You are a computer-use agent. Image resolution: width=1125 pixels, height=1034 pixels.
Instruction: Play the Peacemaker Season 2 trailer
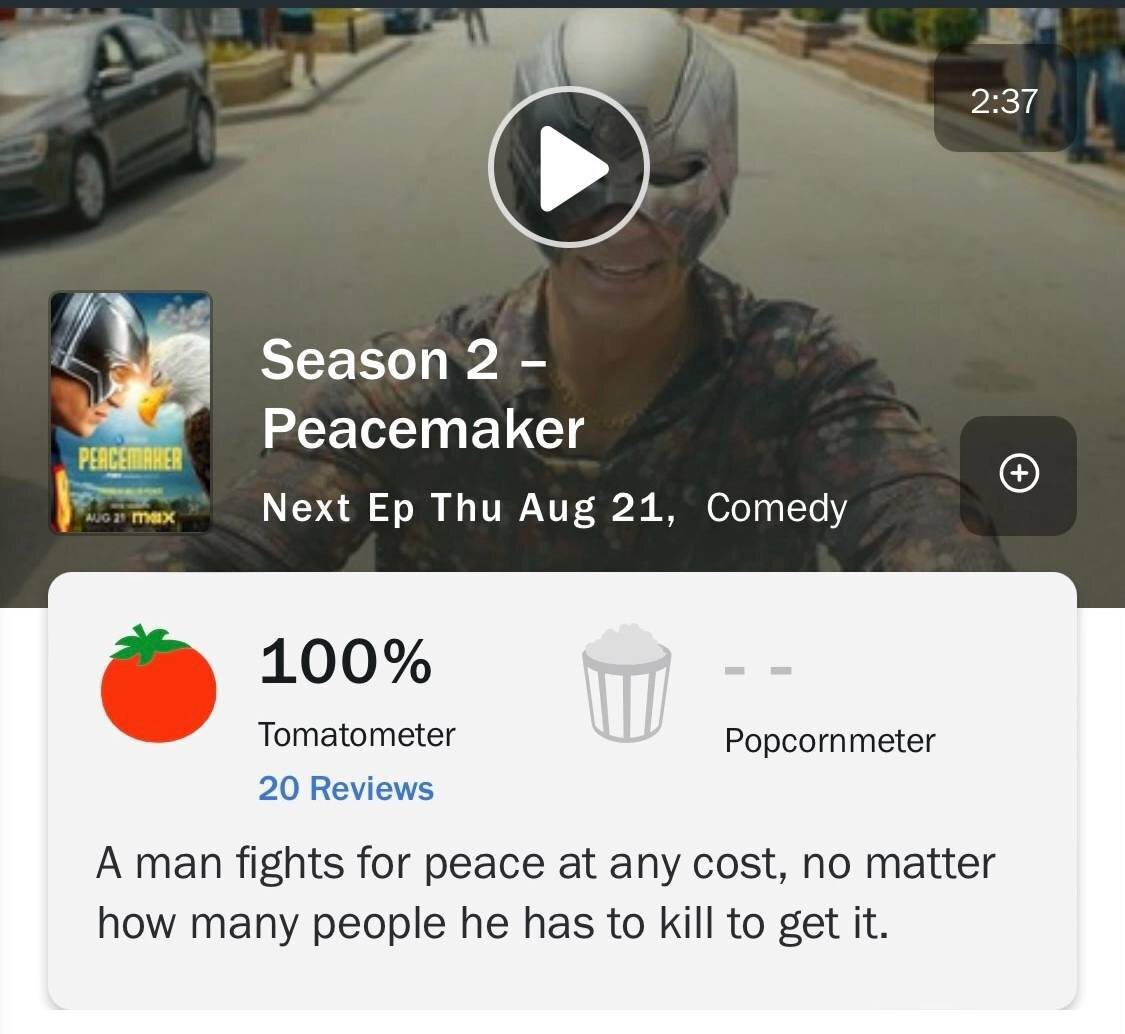[x=569, y=167]
